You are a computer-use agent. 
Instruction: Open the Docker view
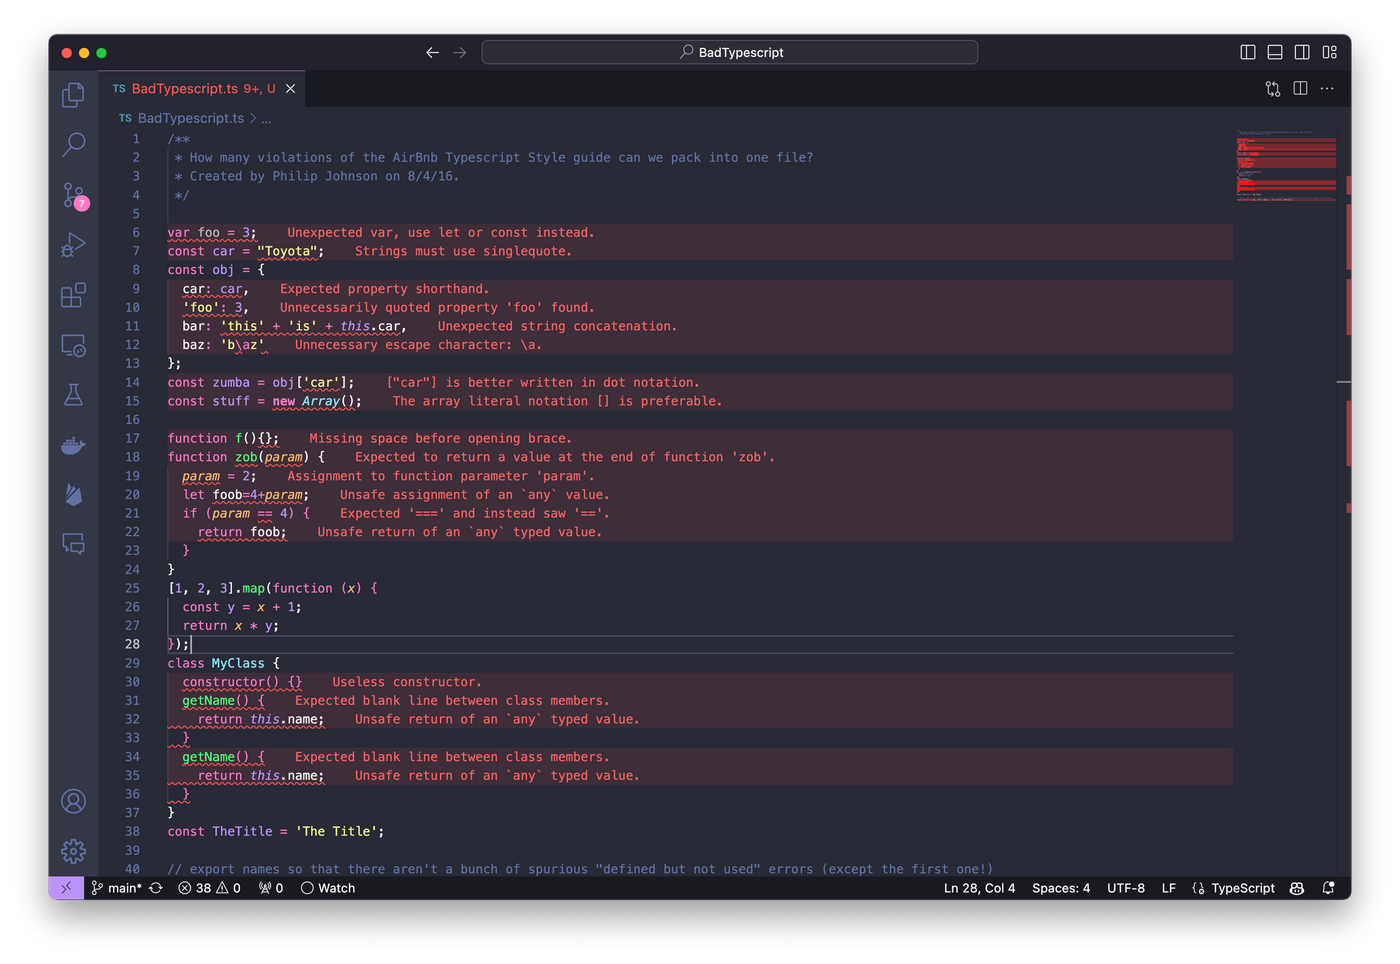click(73, 445)
